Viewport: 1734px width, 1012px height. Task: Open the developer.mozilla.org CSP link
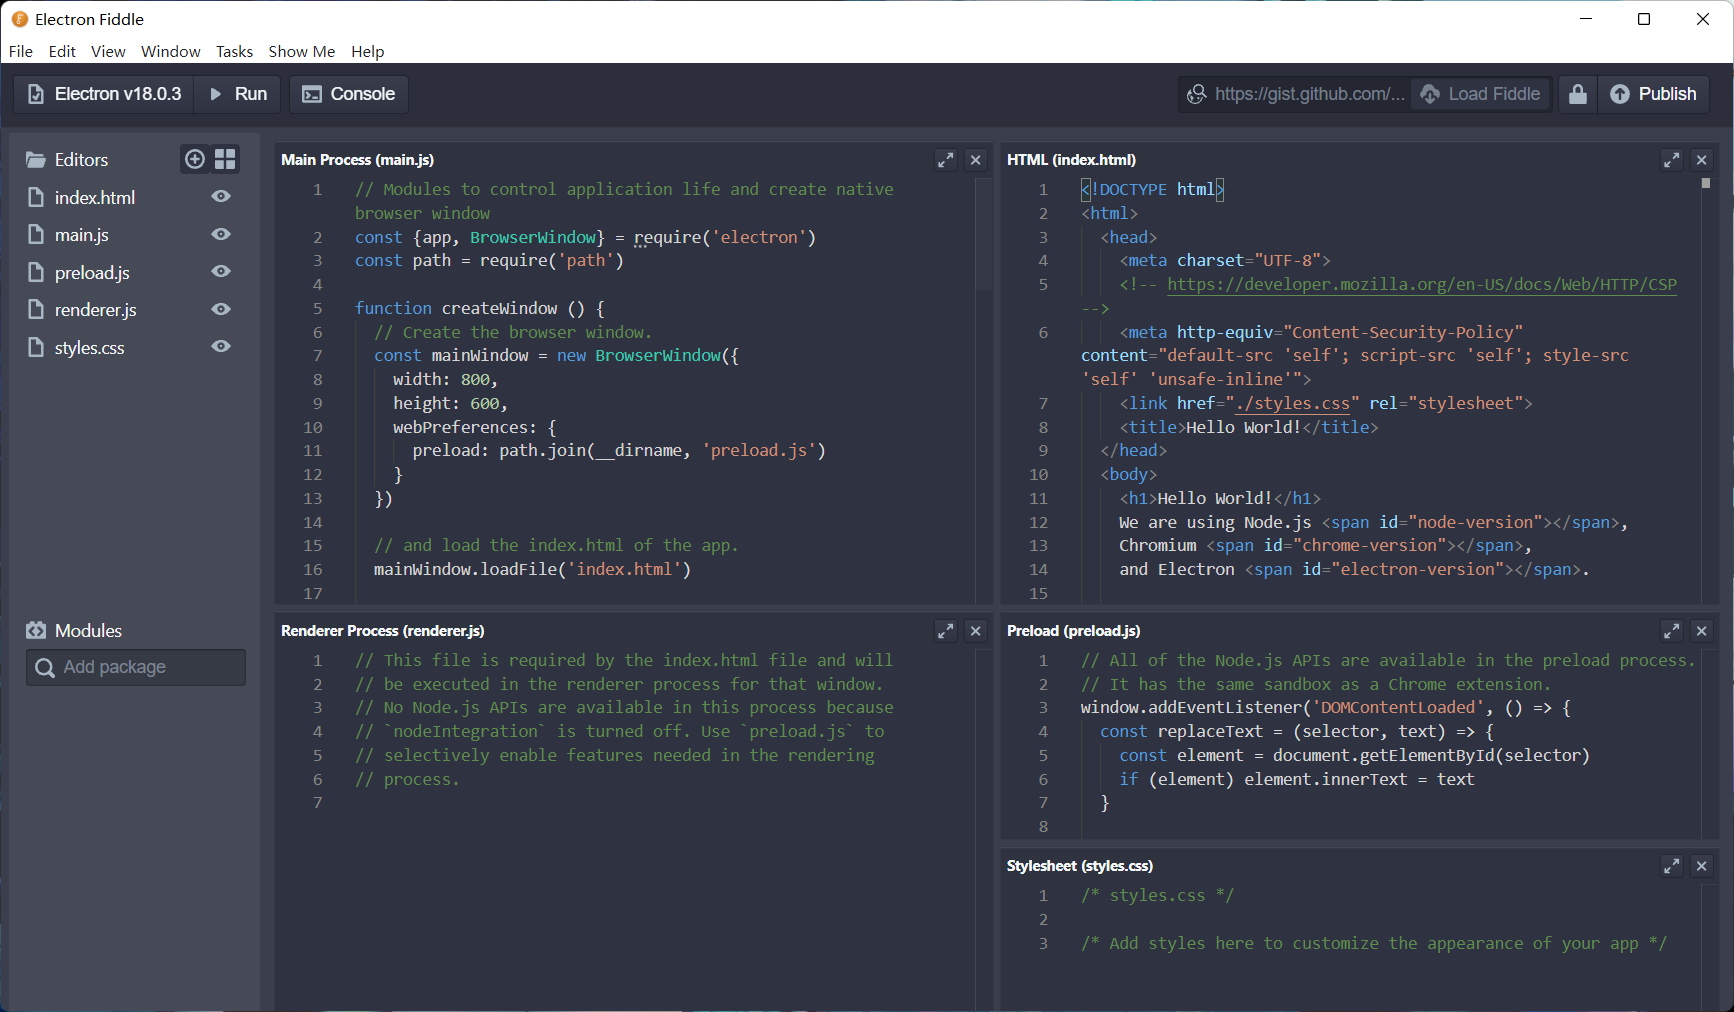(x=1422, y=285)
